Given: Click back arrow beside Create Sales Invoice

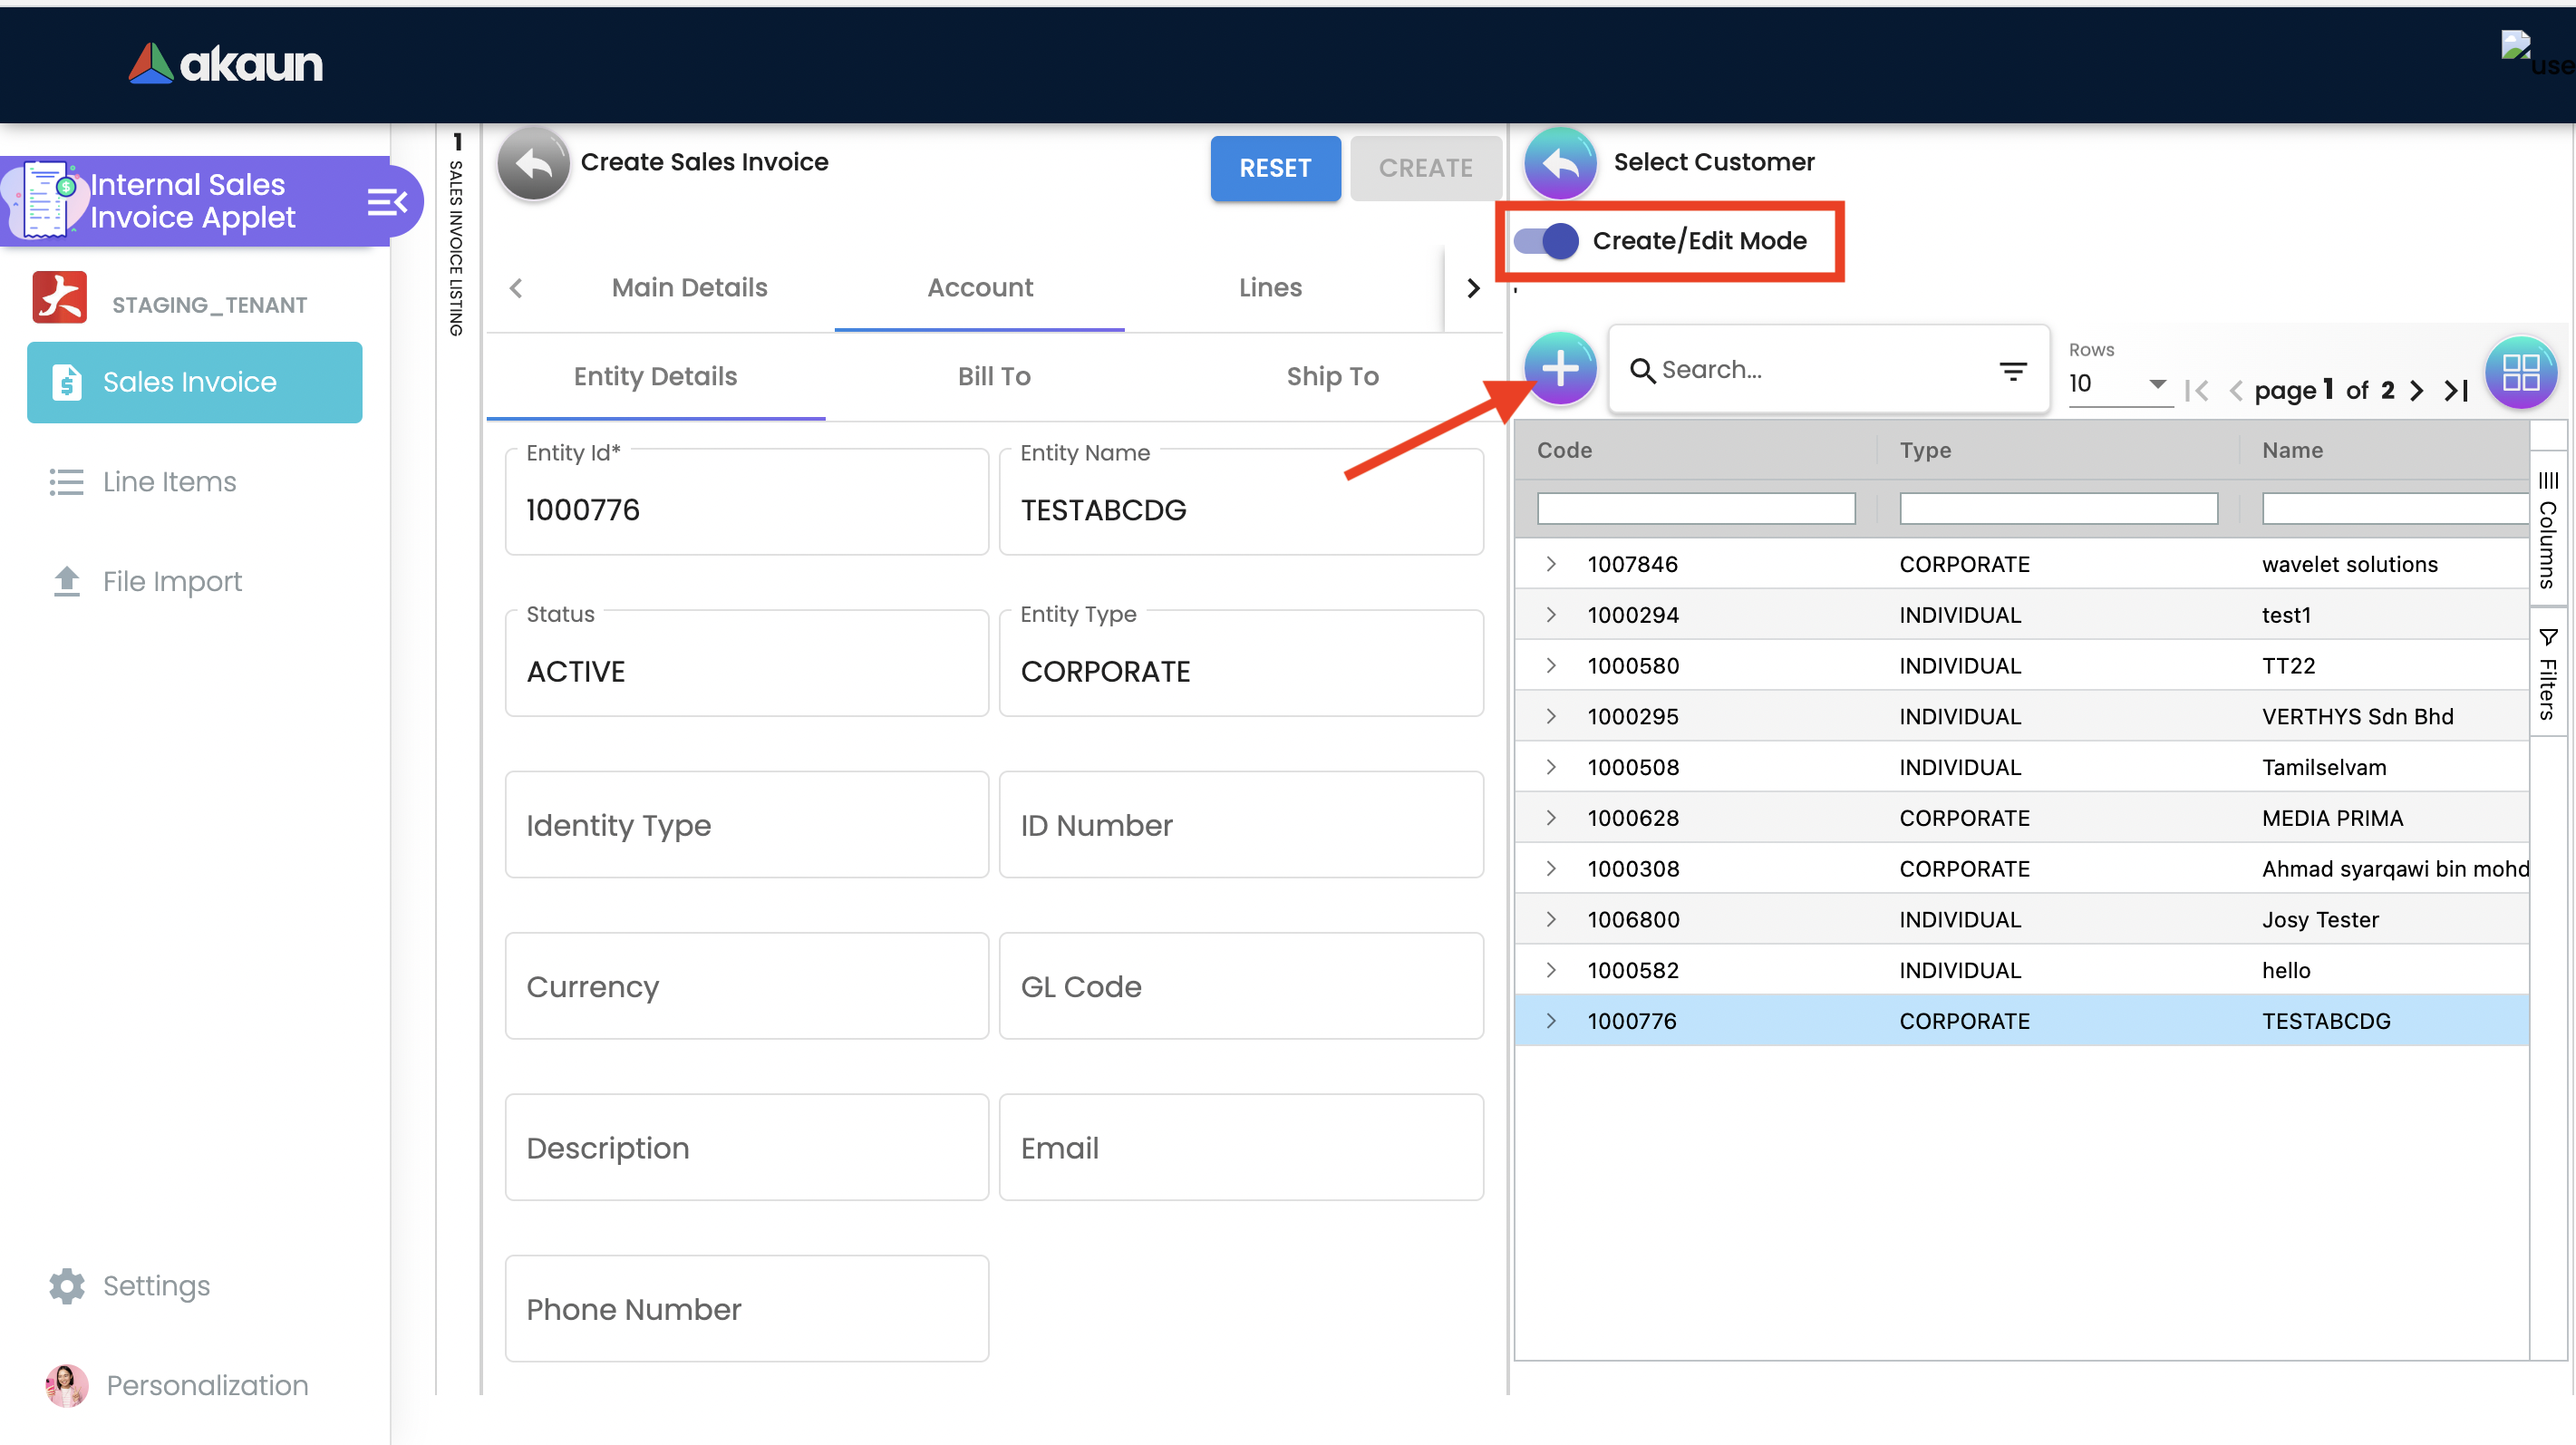Looking at the screenshot, I should pos(533,163).
